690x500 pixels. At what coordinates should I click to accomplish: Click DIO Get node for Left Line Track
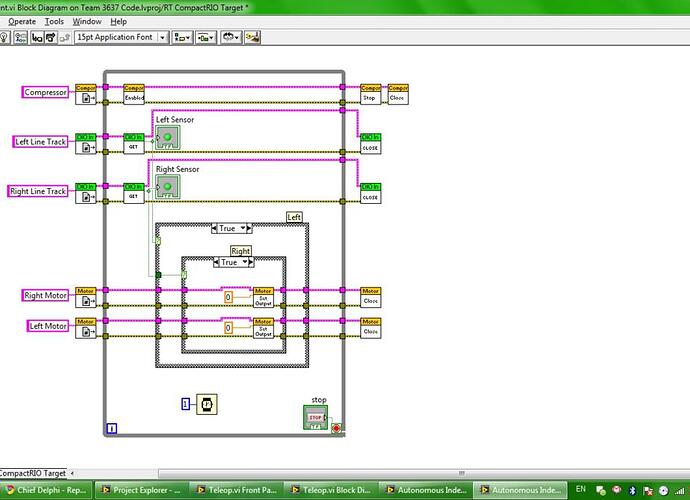pos(134,143)
